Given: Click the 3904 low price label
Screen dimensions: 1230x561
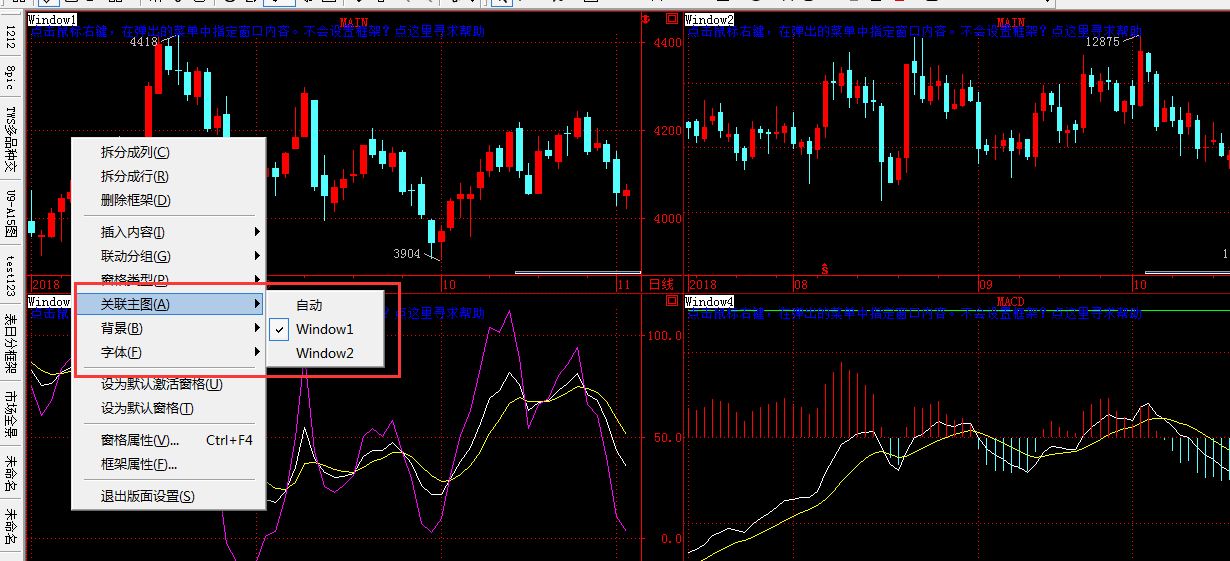Looking at the screenshot, I should 407,254.
